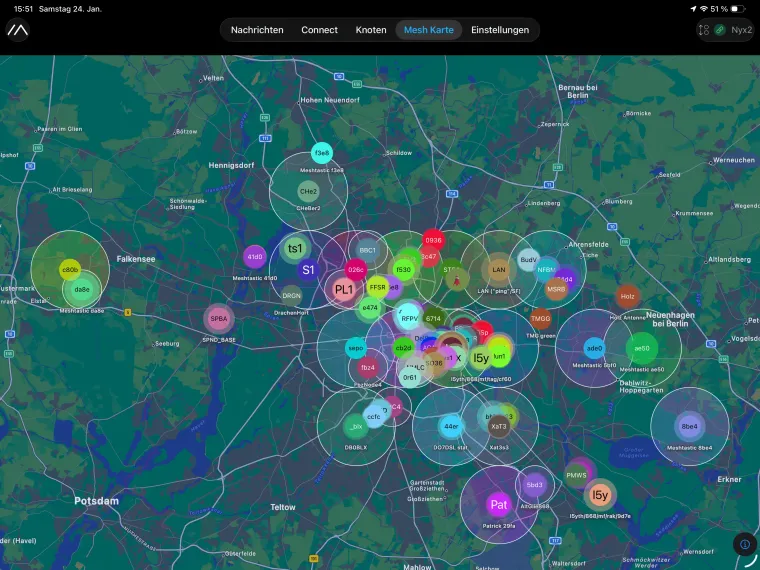760x570 pixels.
Task: Go to the Knoten tab
Action: click(371, 30)
